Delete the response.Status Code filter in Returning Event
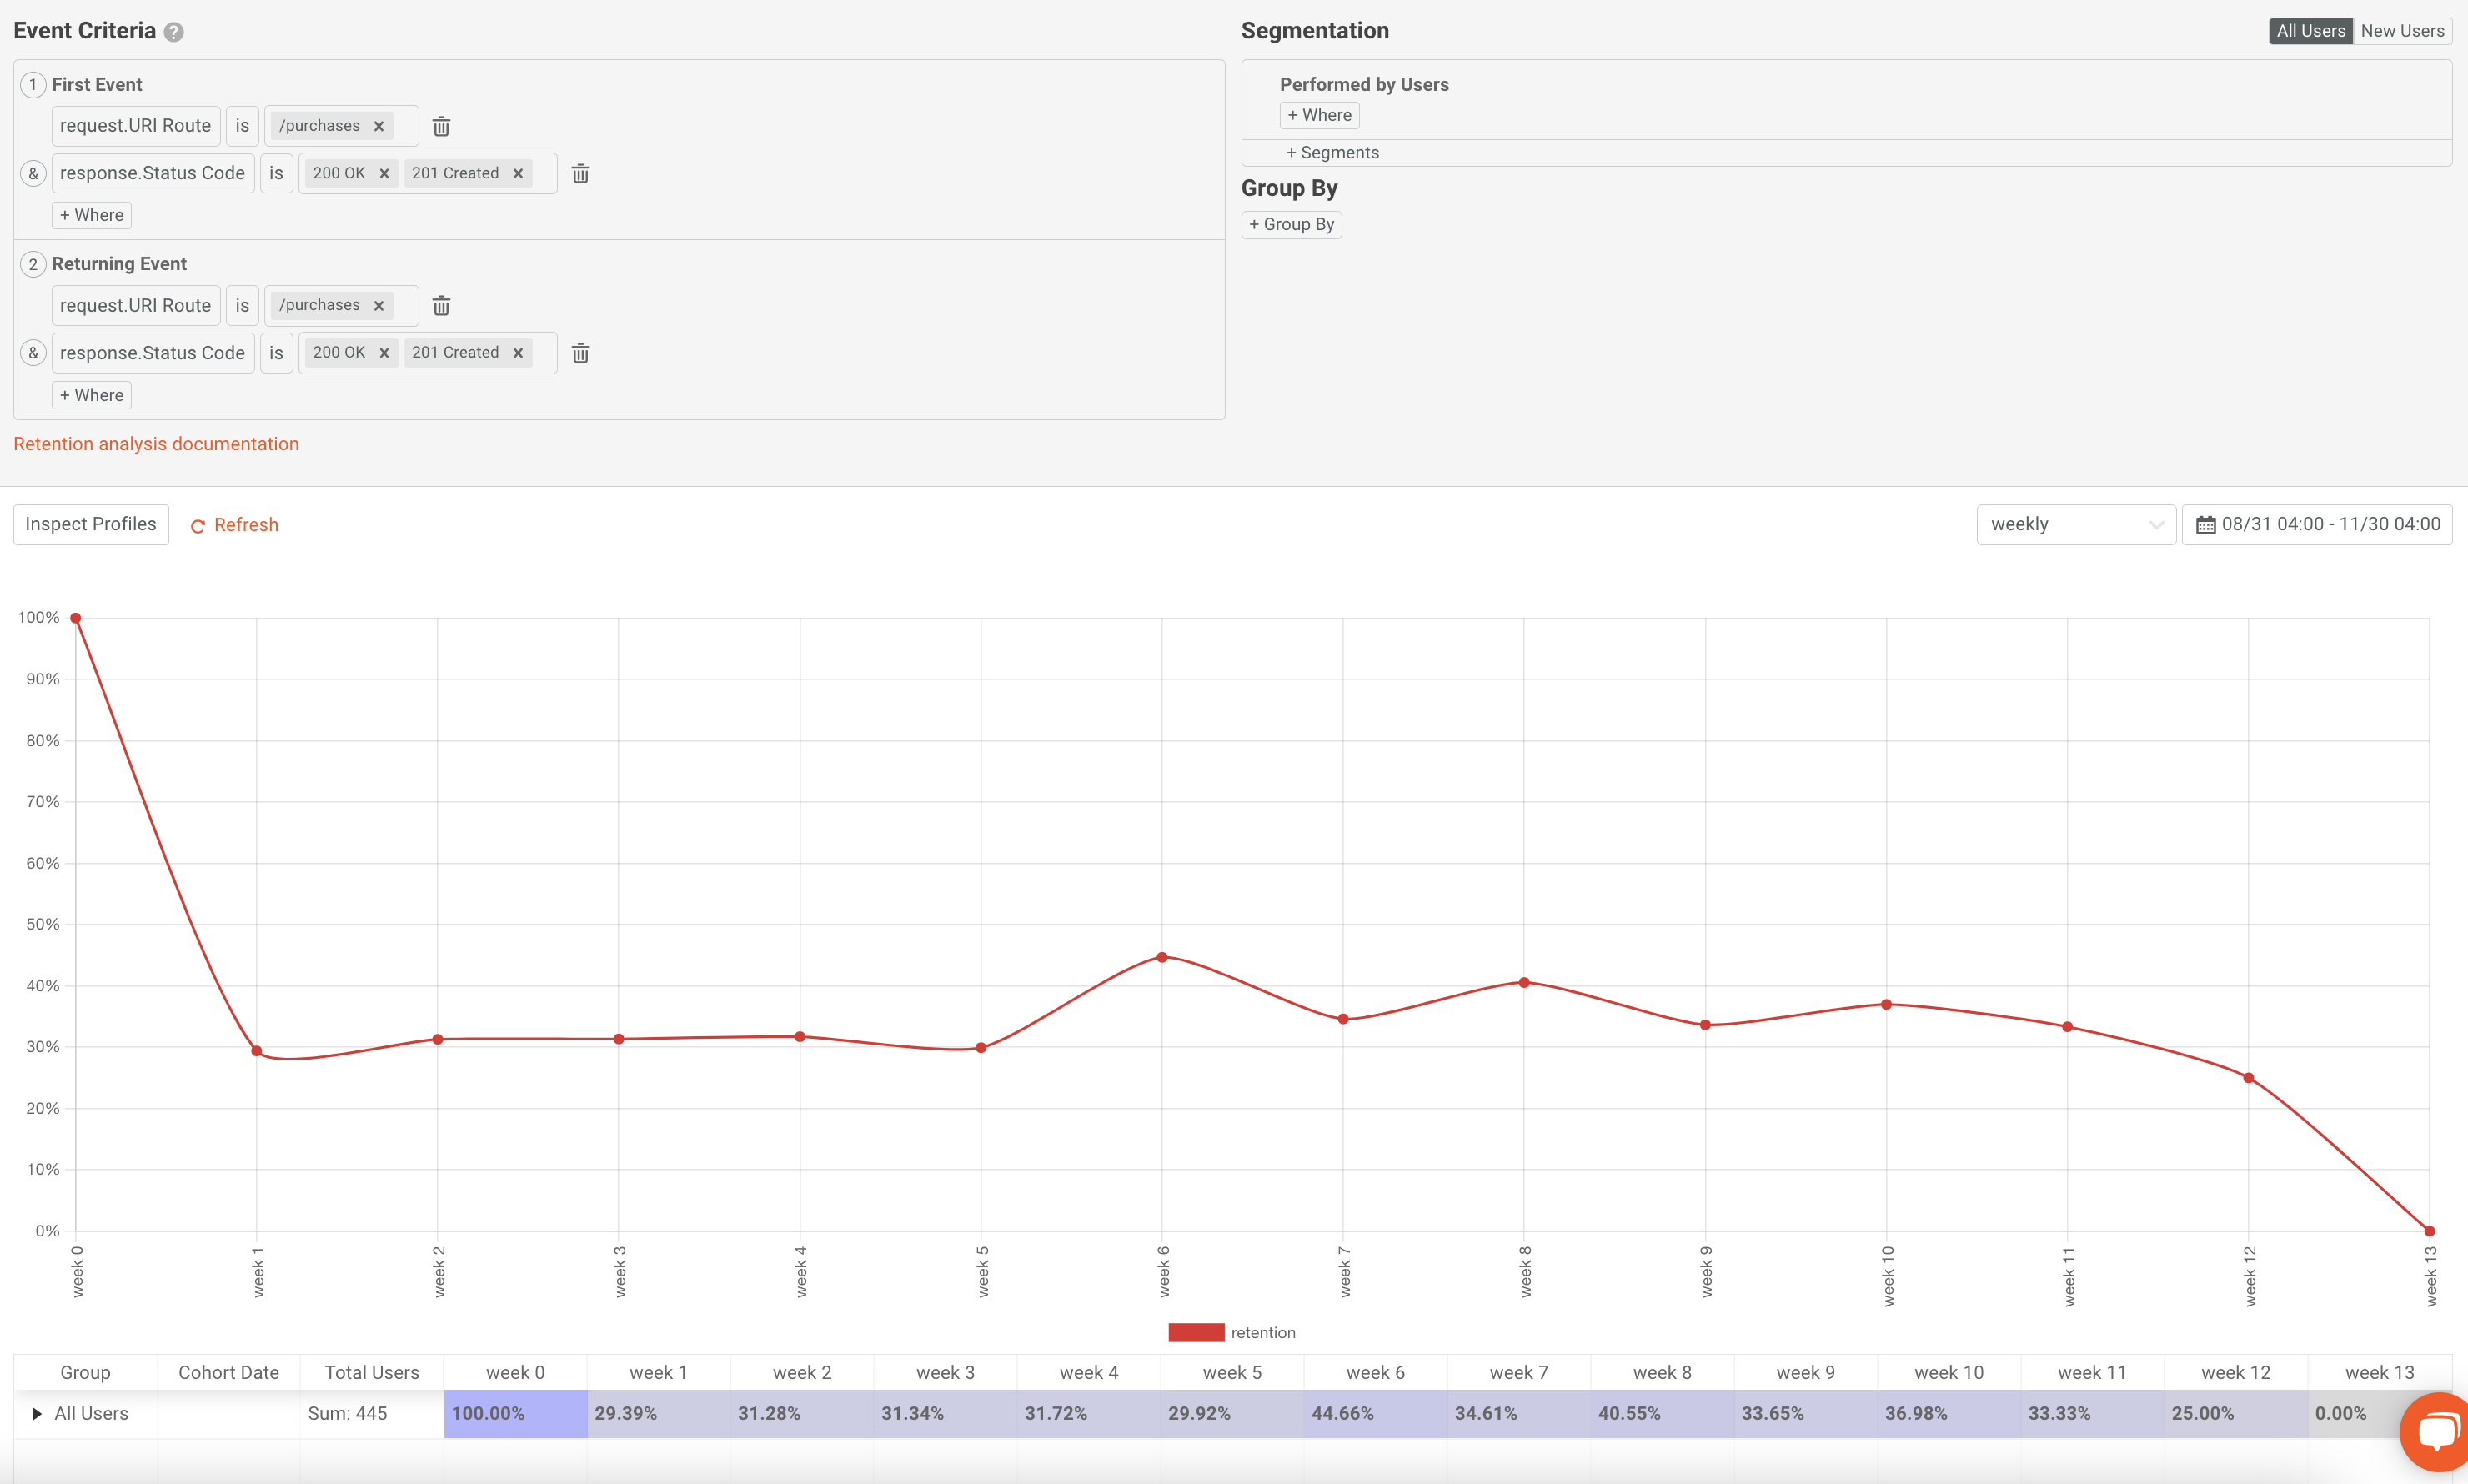 point(580,353)
